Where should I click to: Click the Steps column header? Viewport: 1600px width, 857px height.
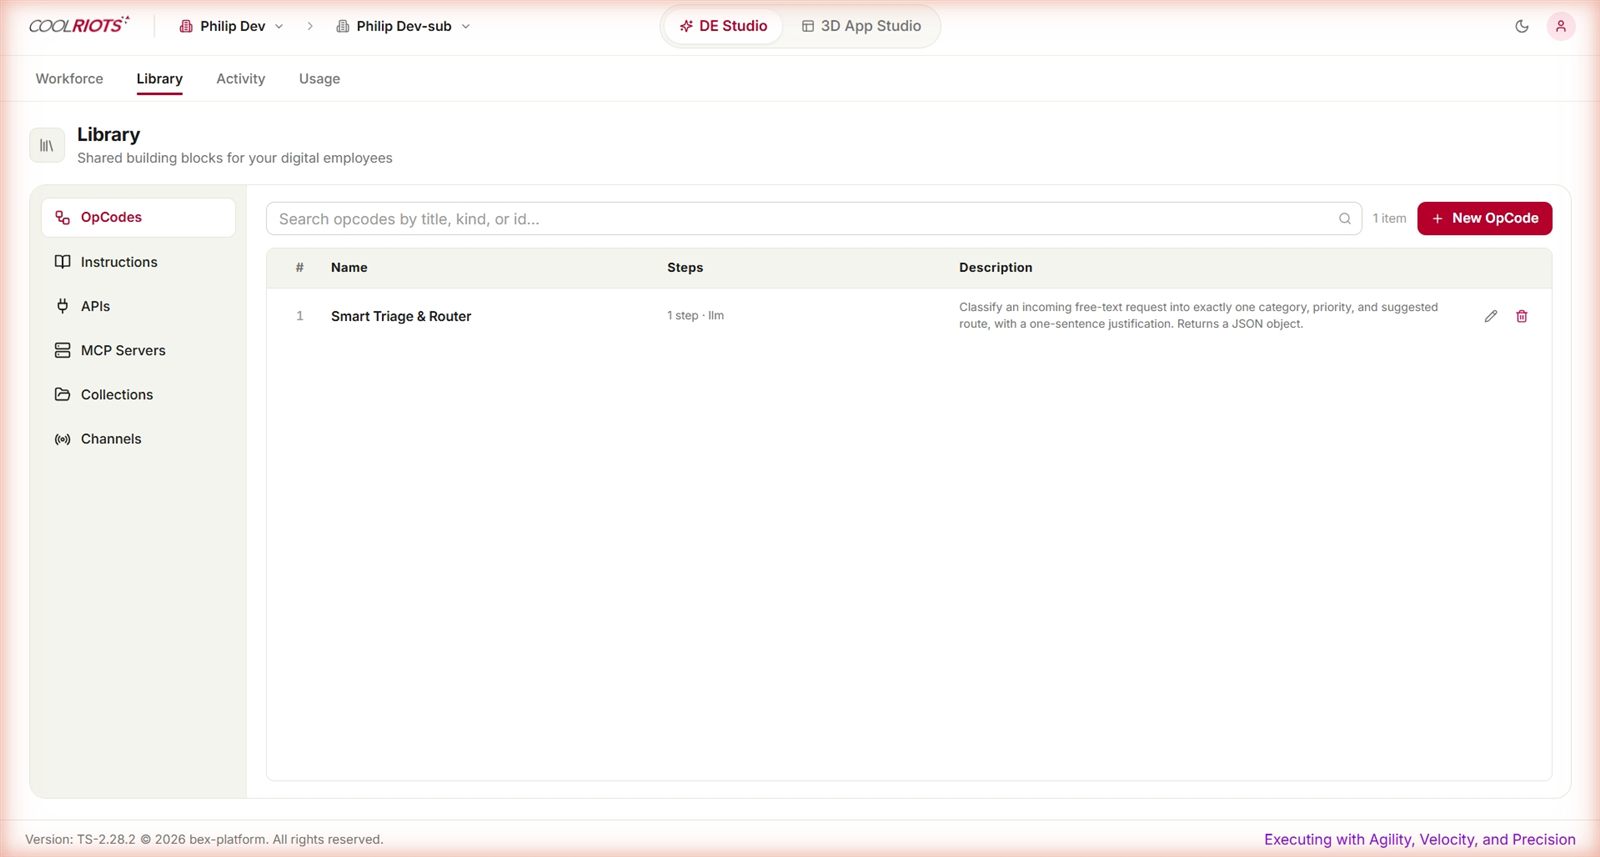(685, 268)
